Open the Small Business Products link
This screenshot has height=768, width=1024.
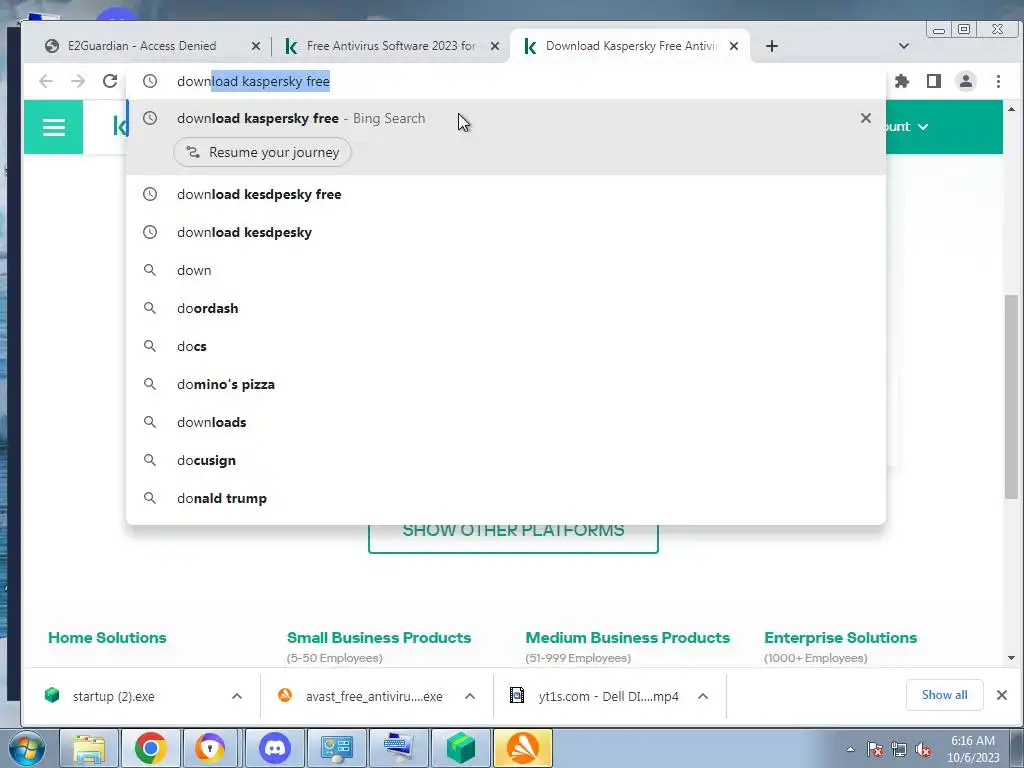[379, 637]
